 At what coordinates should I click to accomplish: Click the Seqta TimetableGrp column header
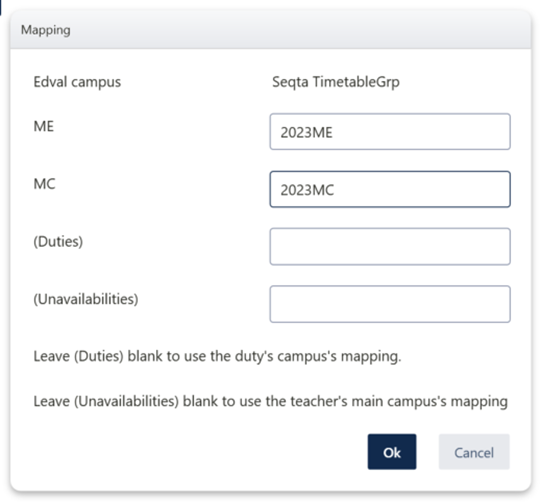coord(336,82)
